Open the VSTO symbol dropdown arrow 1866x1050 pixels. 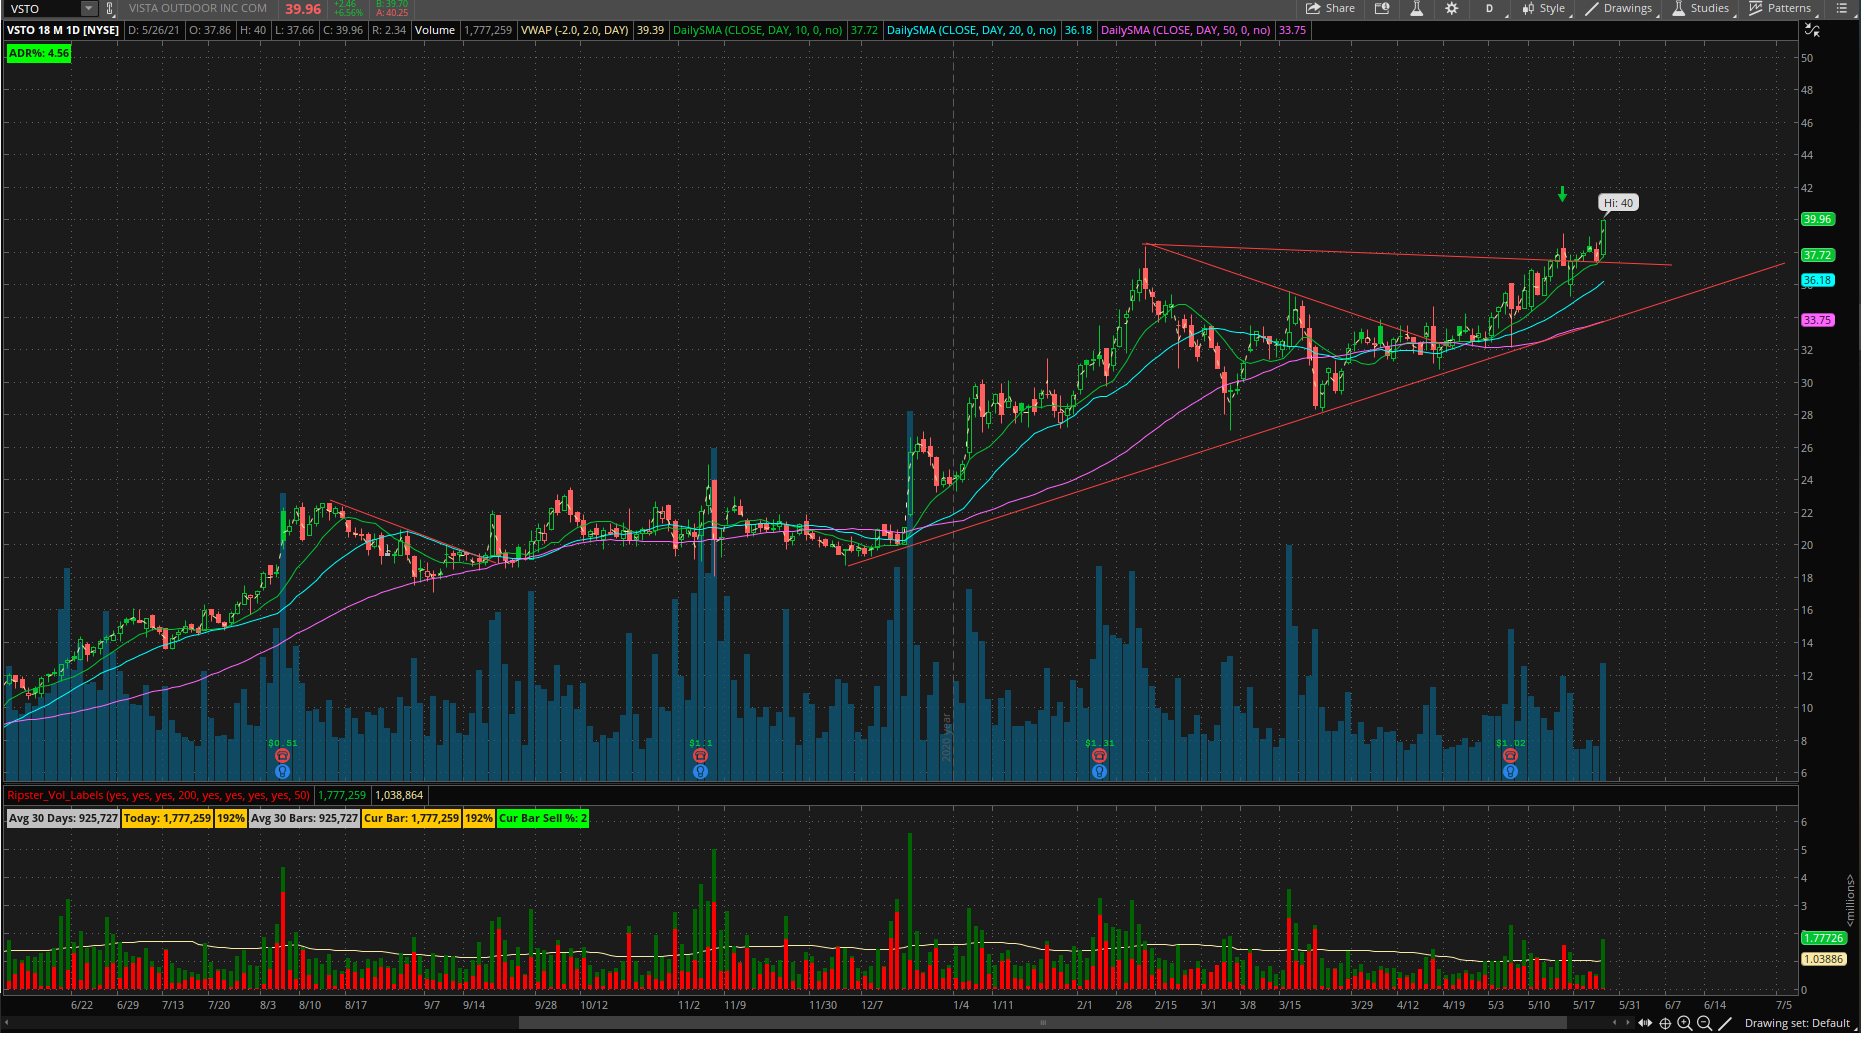click(x=89, y=8)
